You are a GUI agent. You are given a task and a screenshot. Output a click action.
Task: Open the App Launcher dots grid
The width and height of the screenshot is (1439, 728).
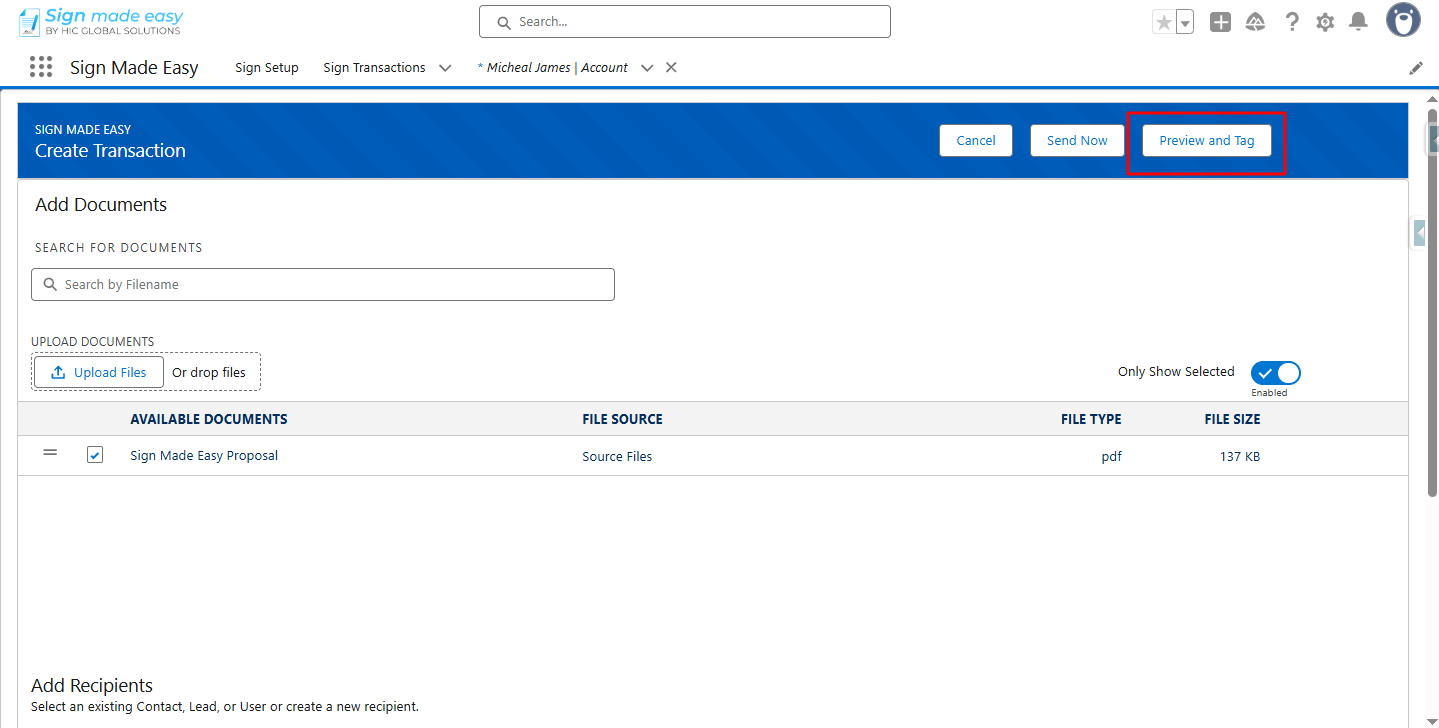(41, 67)
